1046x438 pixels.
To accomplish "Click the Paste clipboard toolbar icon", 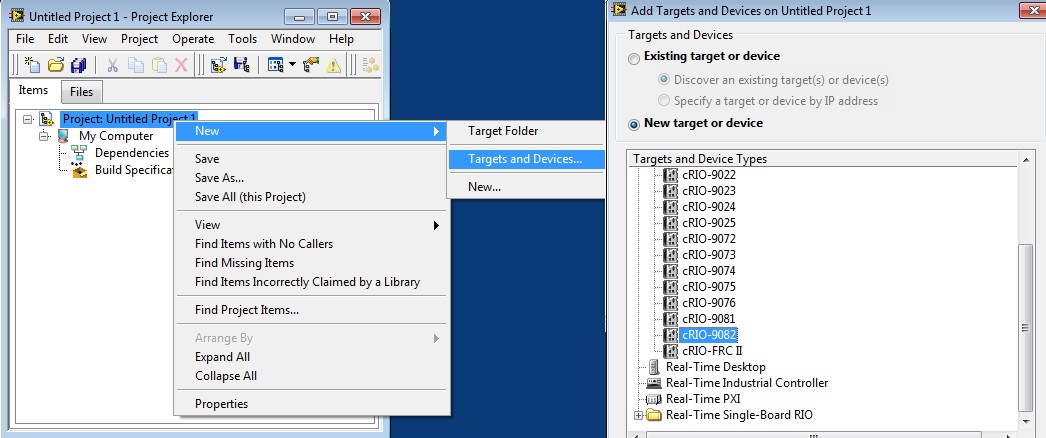I will pos(159,65).
